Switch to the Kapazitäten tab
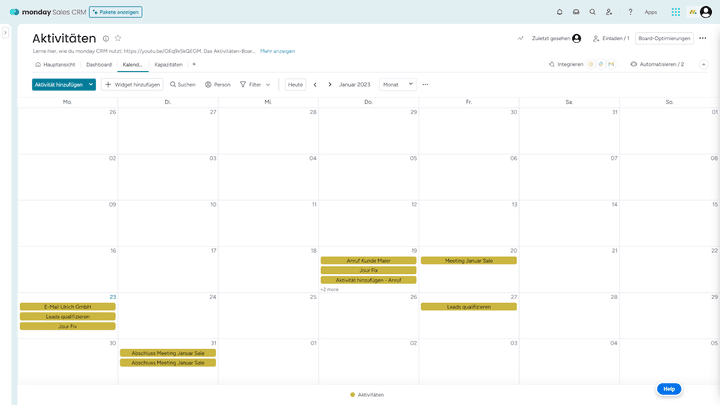This screenshot has height=405, width=720. (x=169, y=65)
